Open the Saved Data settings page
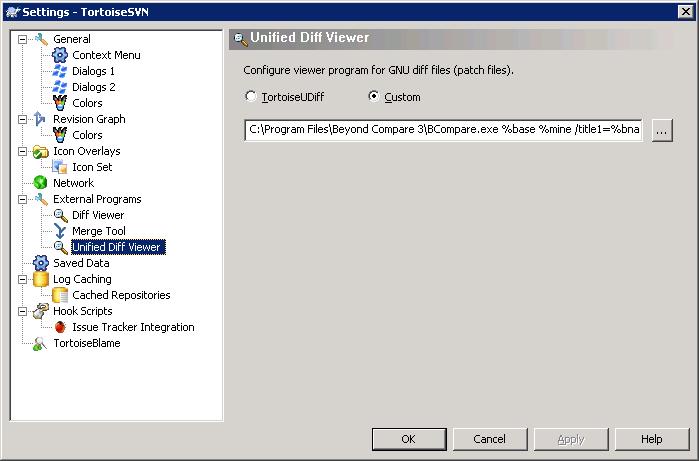Screen dimensions: 699x461 point(81,263)
